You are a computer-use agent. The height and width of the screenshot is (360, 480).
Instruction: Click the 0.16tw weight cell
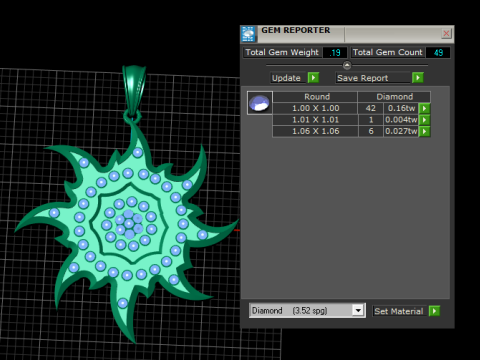click(401, 108)
